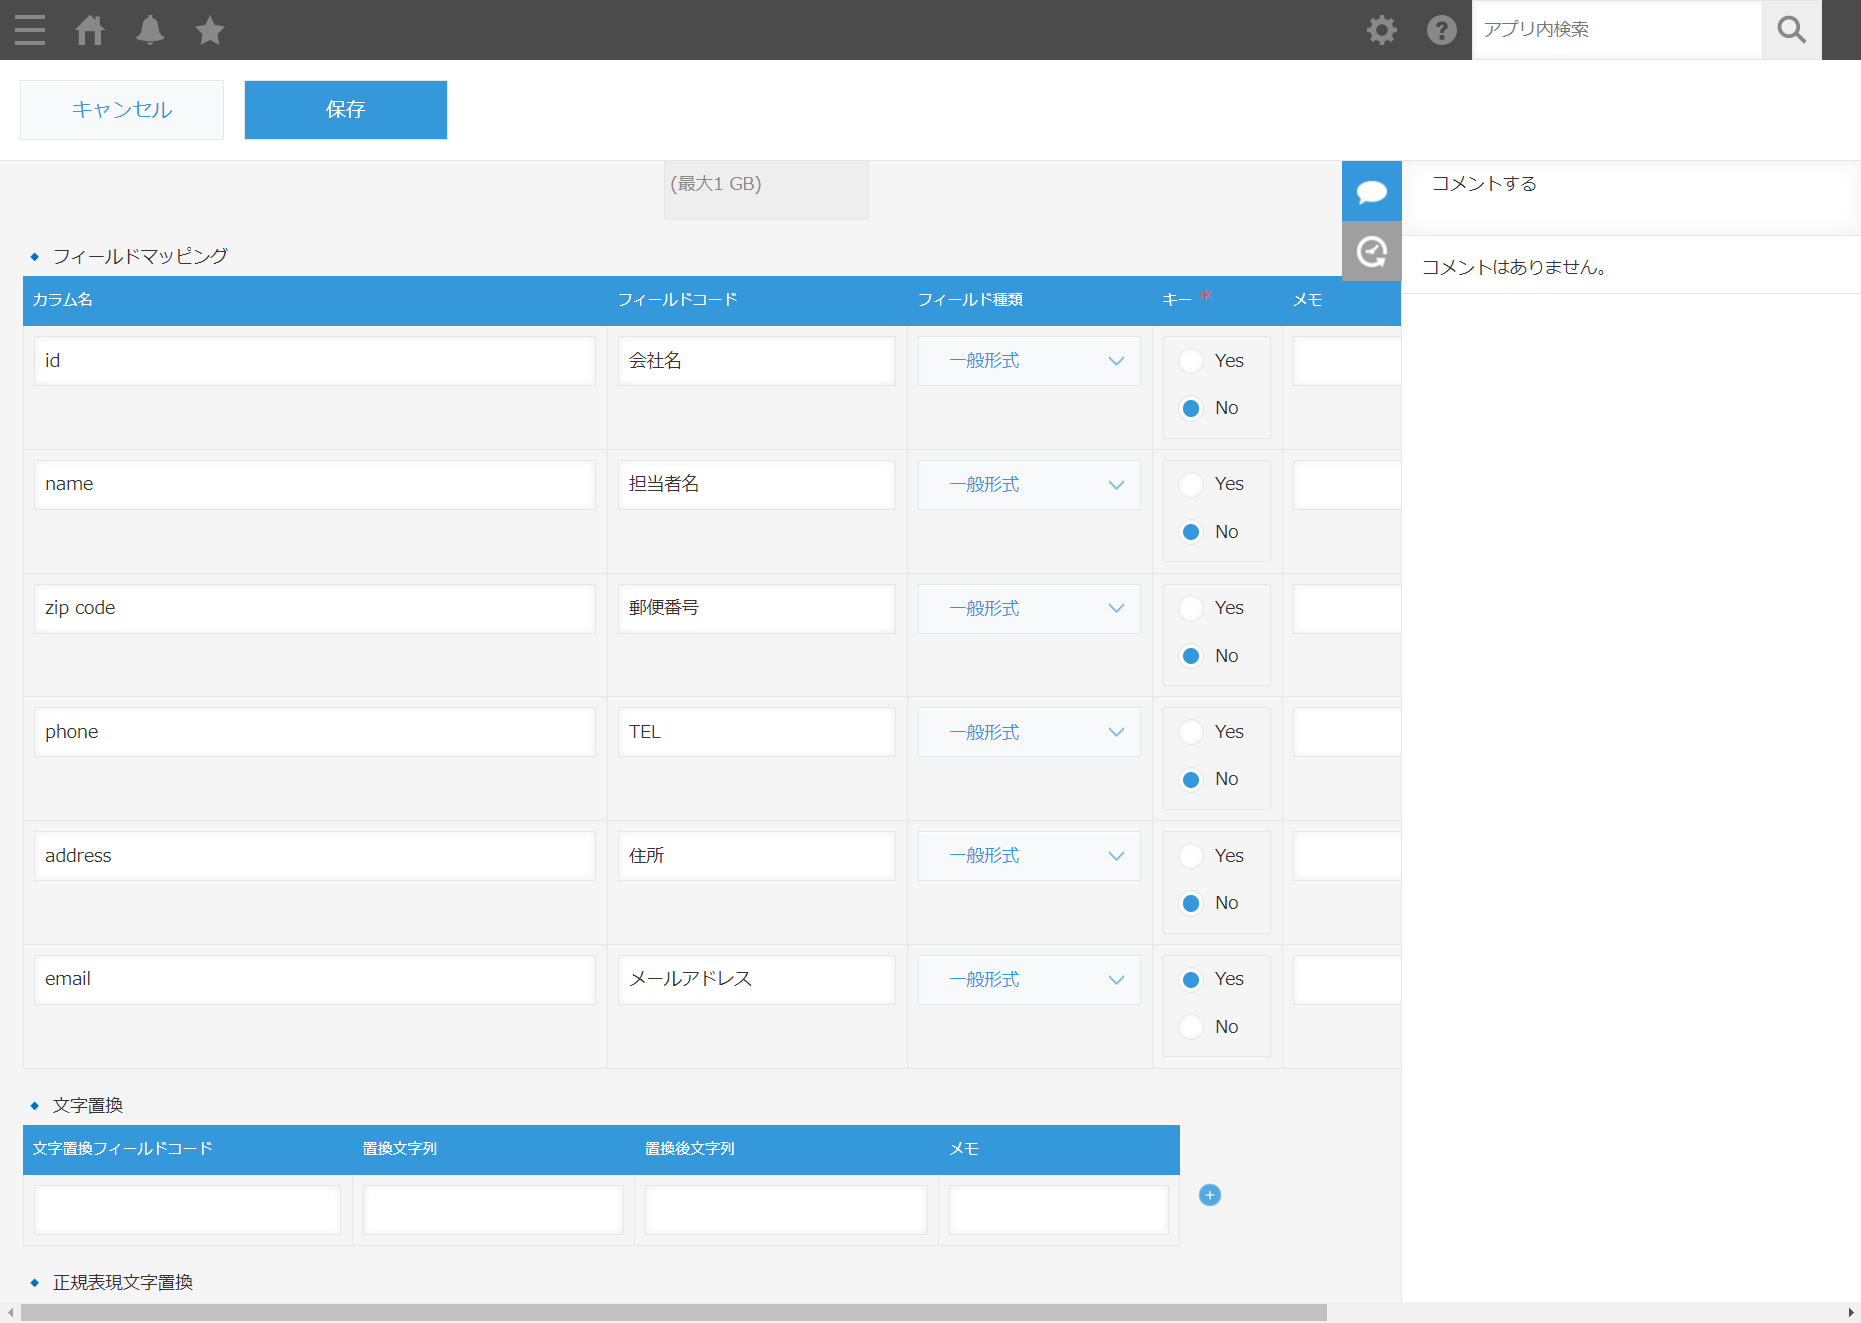Open the settings gear icon
Viewport: 1861px width, 1323px height.
(x=1382, y=30)
